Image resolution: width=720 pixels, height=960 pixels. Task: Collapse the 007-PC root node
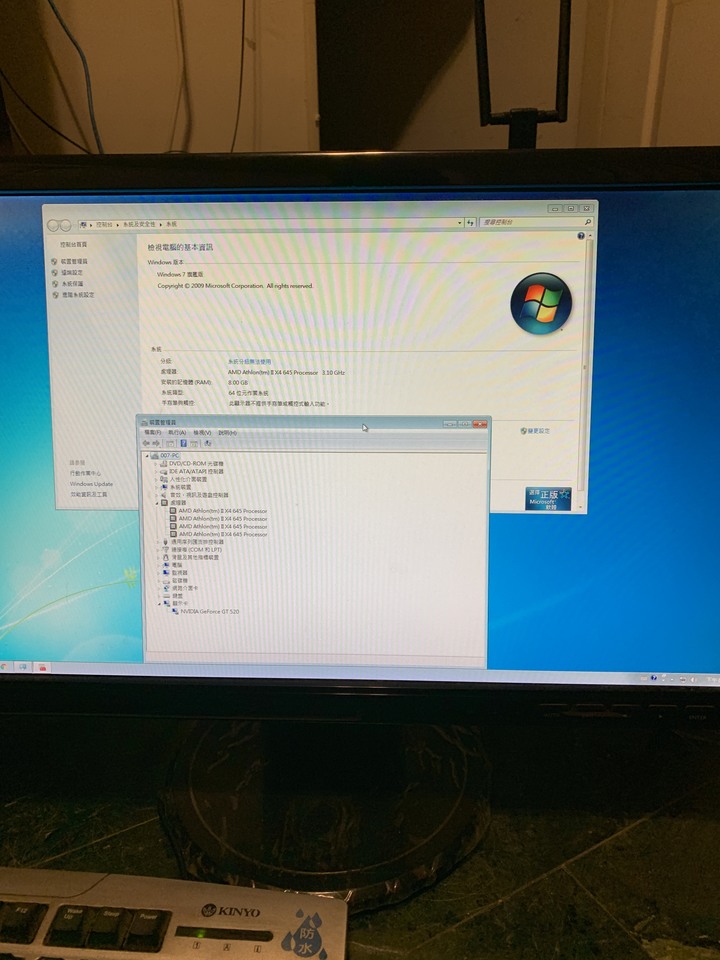[x=148, y=456]
